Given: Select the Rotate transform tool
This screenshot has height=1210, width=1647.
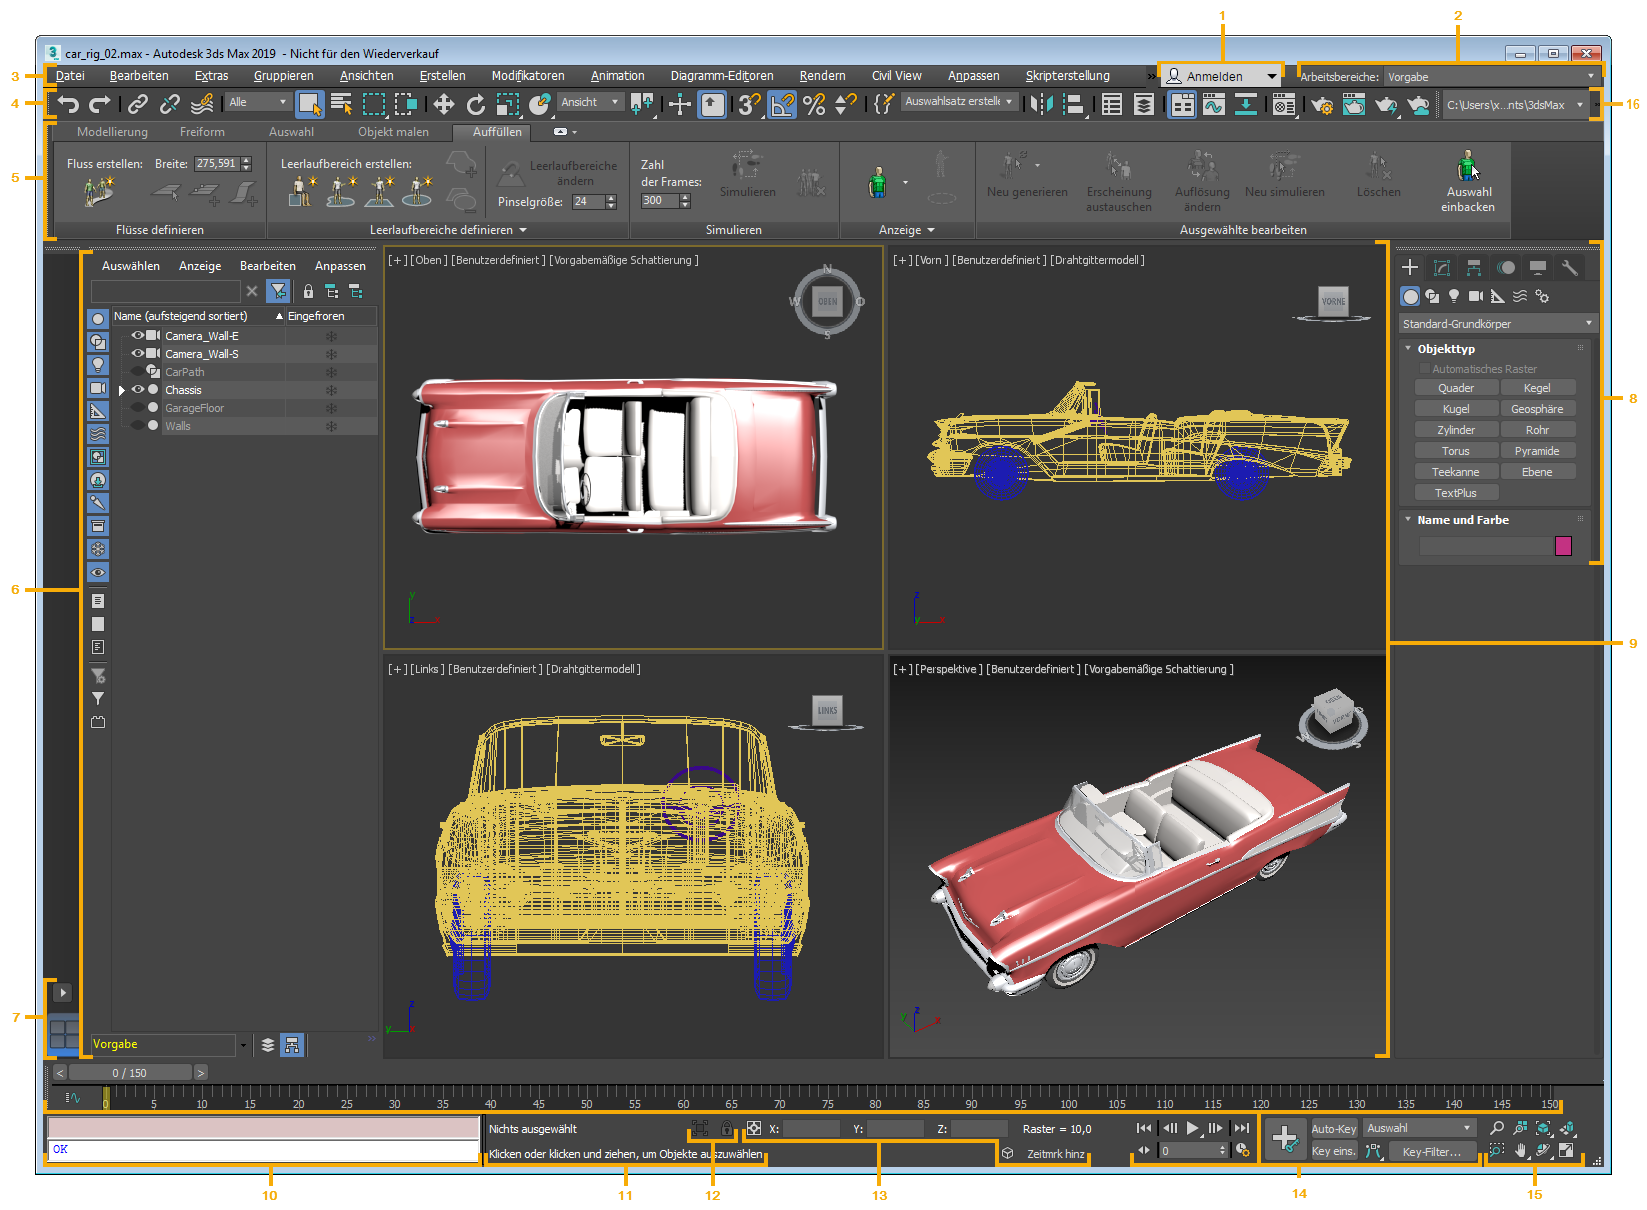Looking at the screenshot, I should click(475, 104).
